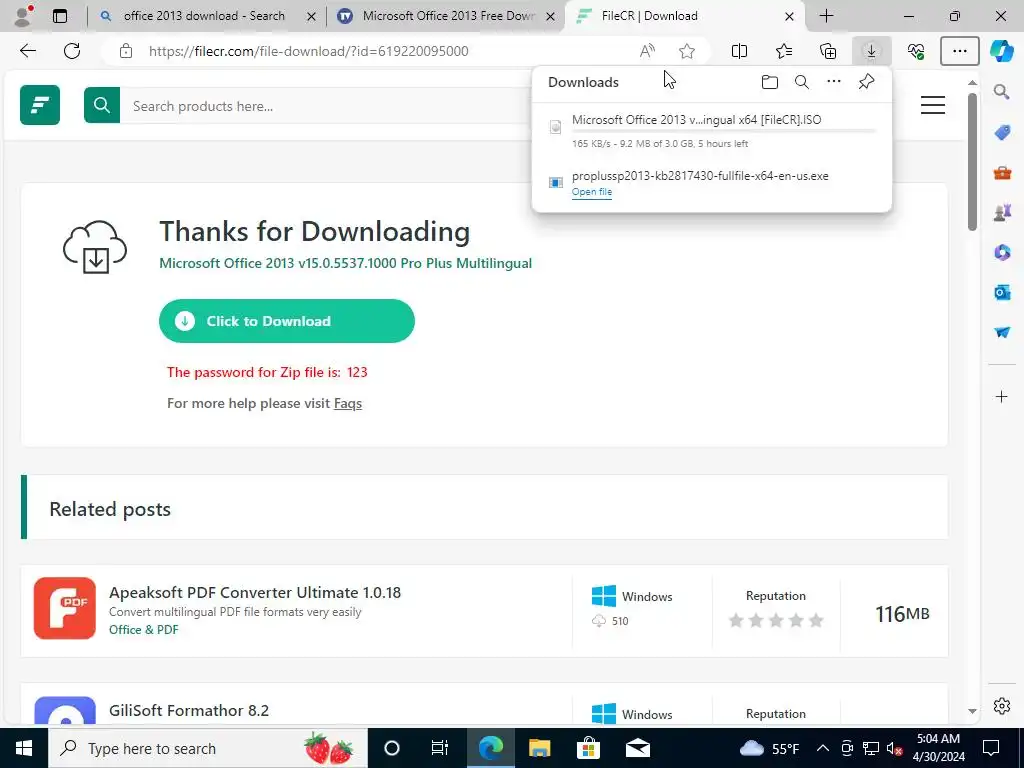The image size is (1024, 768).
Task: Click the taskbar search box
Action: click(x=208, y=748)
